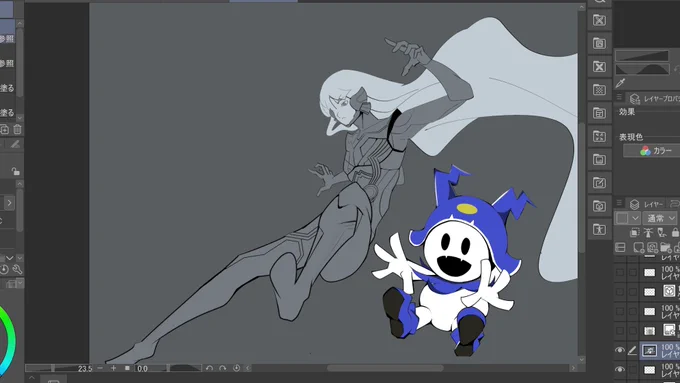Duplicate sub tool icon beside trash

pyautogui.click(x=4, y=129)
